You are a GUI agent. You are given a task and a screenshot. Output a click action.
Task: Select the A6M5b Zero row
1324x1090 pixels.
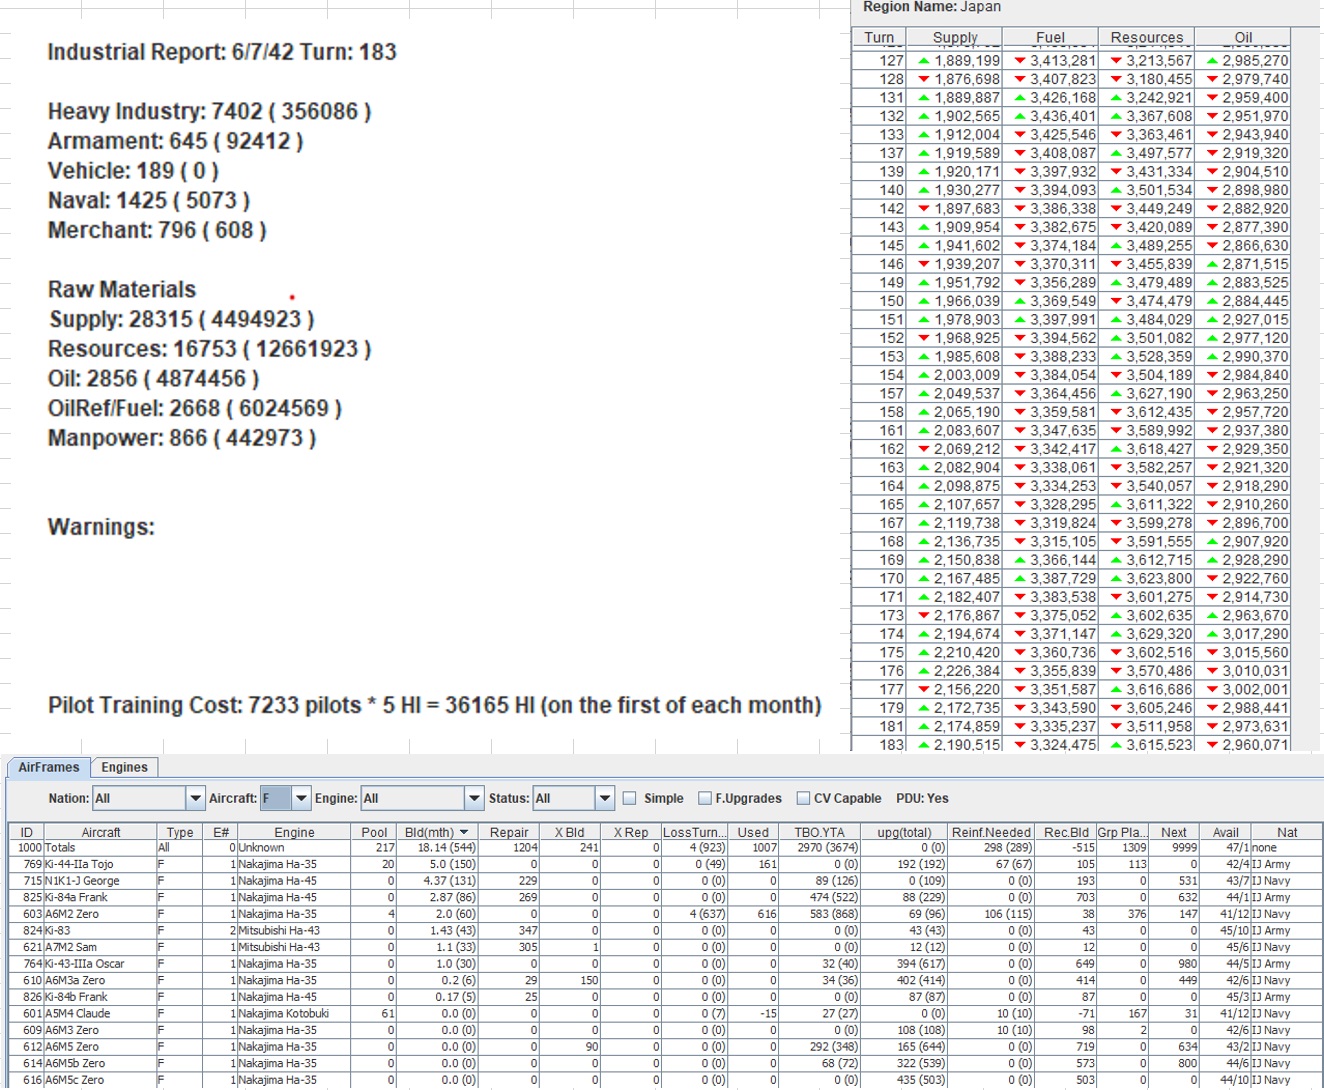665,1063
